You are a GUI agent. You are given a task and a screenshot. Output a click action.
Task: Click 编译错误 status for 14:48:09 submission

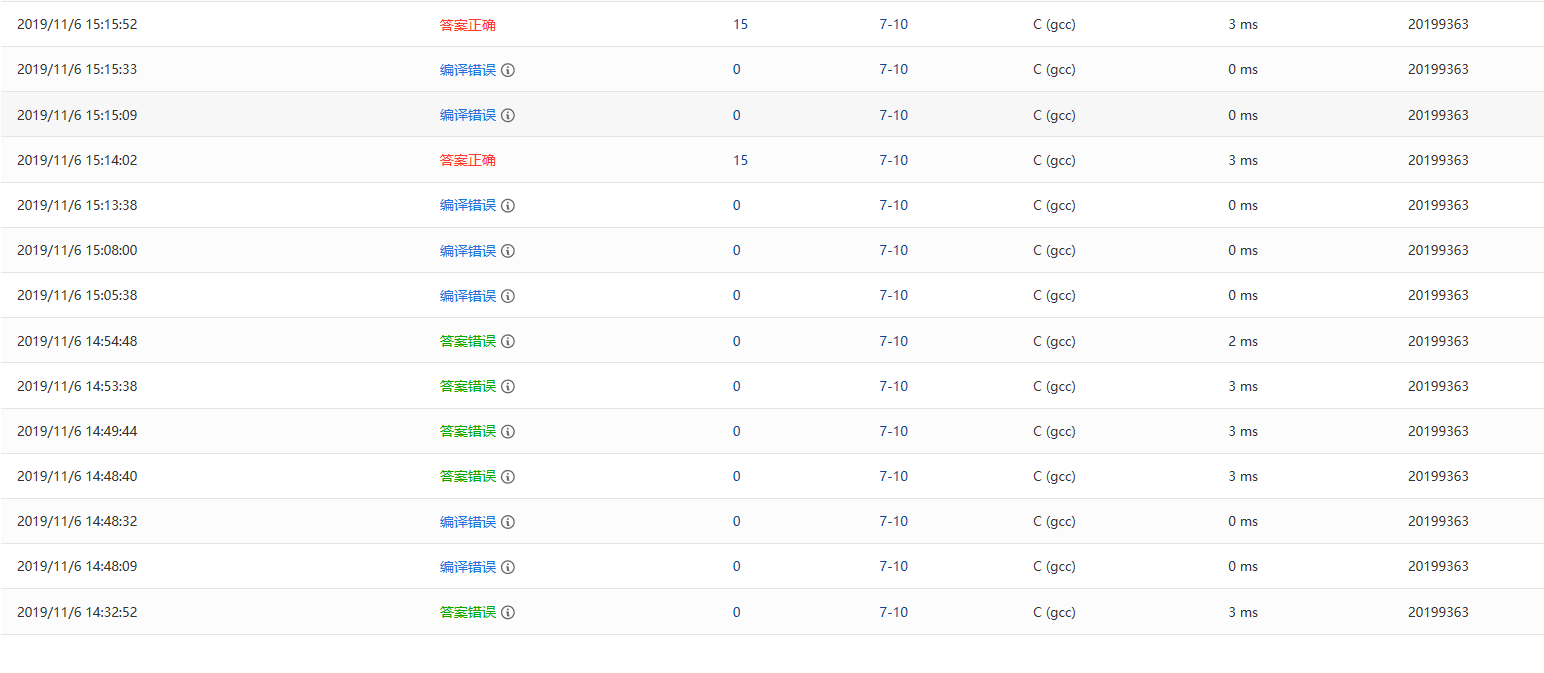pos(468,567)
